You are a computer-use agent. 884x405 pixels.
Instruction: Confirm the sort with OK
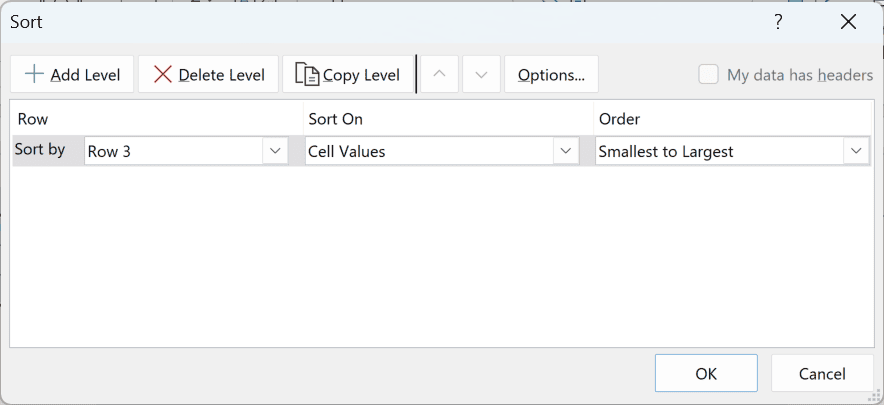point(706,373)
